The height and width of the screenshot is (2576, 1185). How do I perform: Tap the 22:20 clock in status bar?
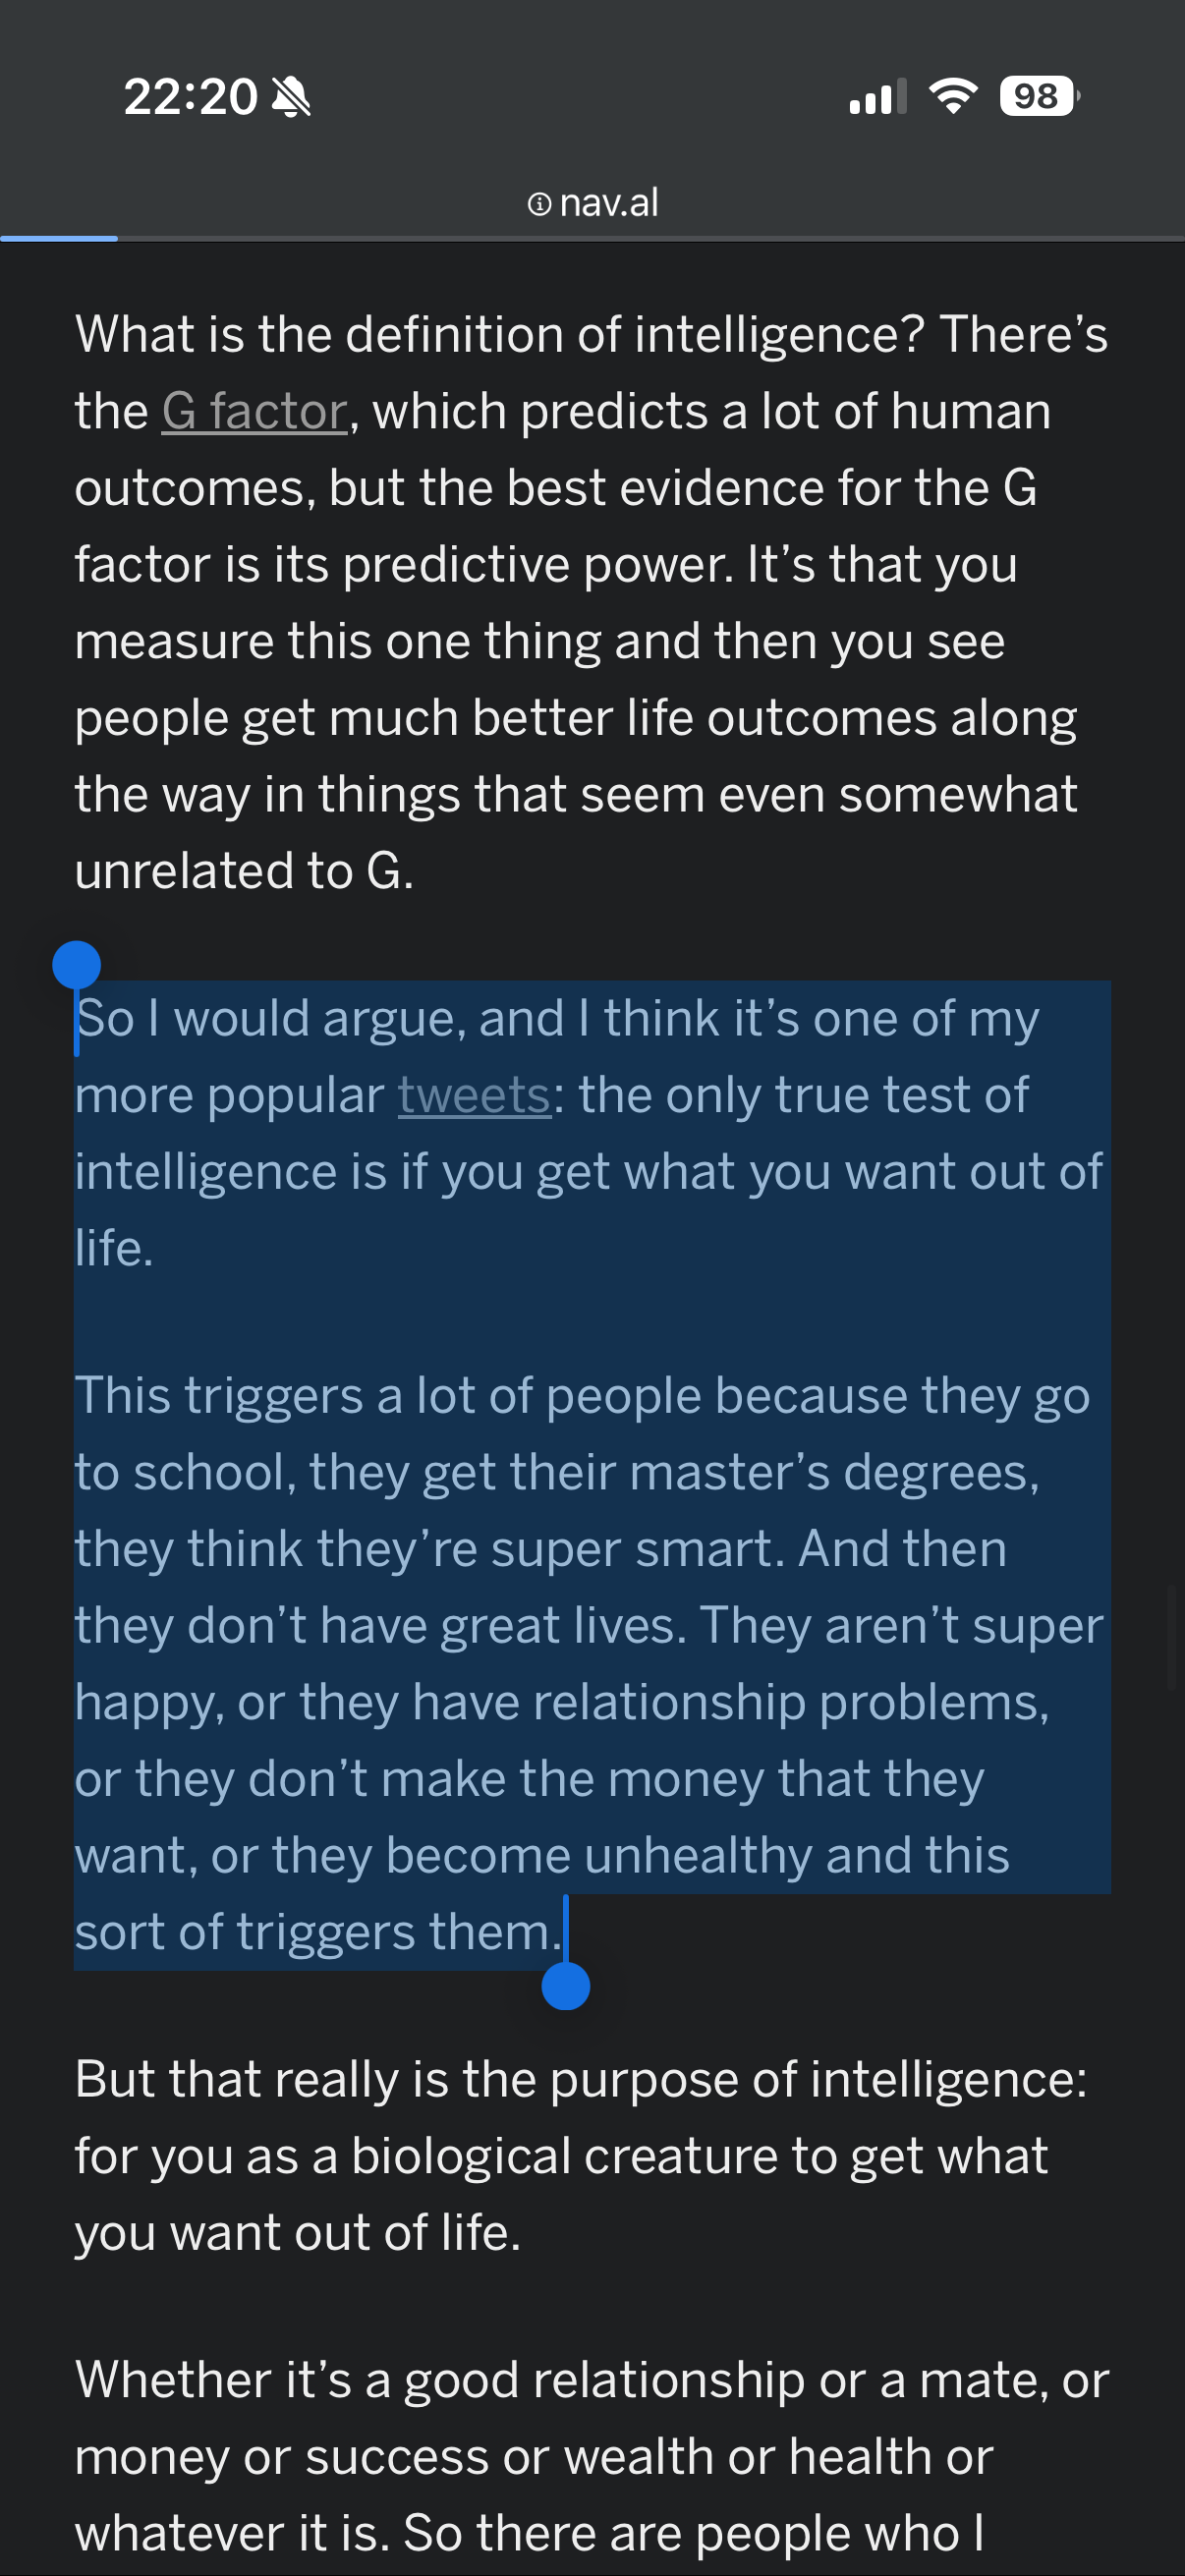coord(190,97)
